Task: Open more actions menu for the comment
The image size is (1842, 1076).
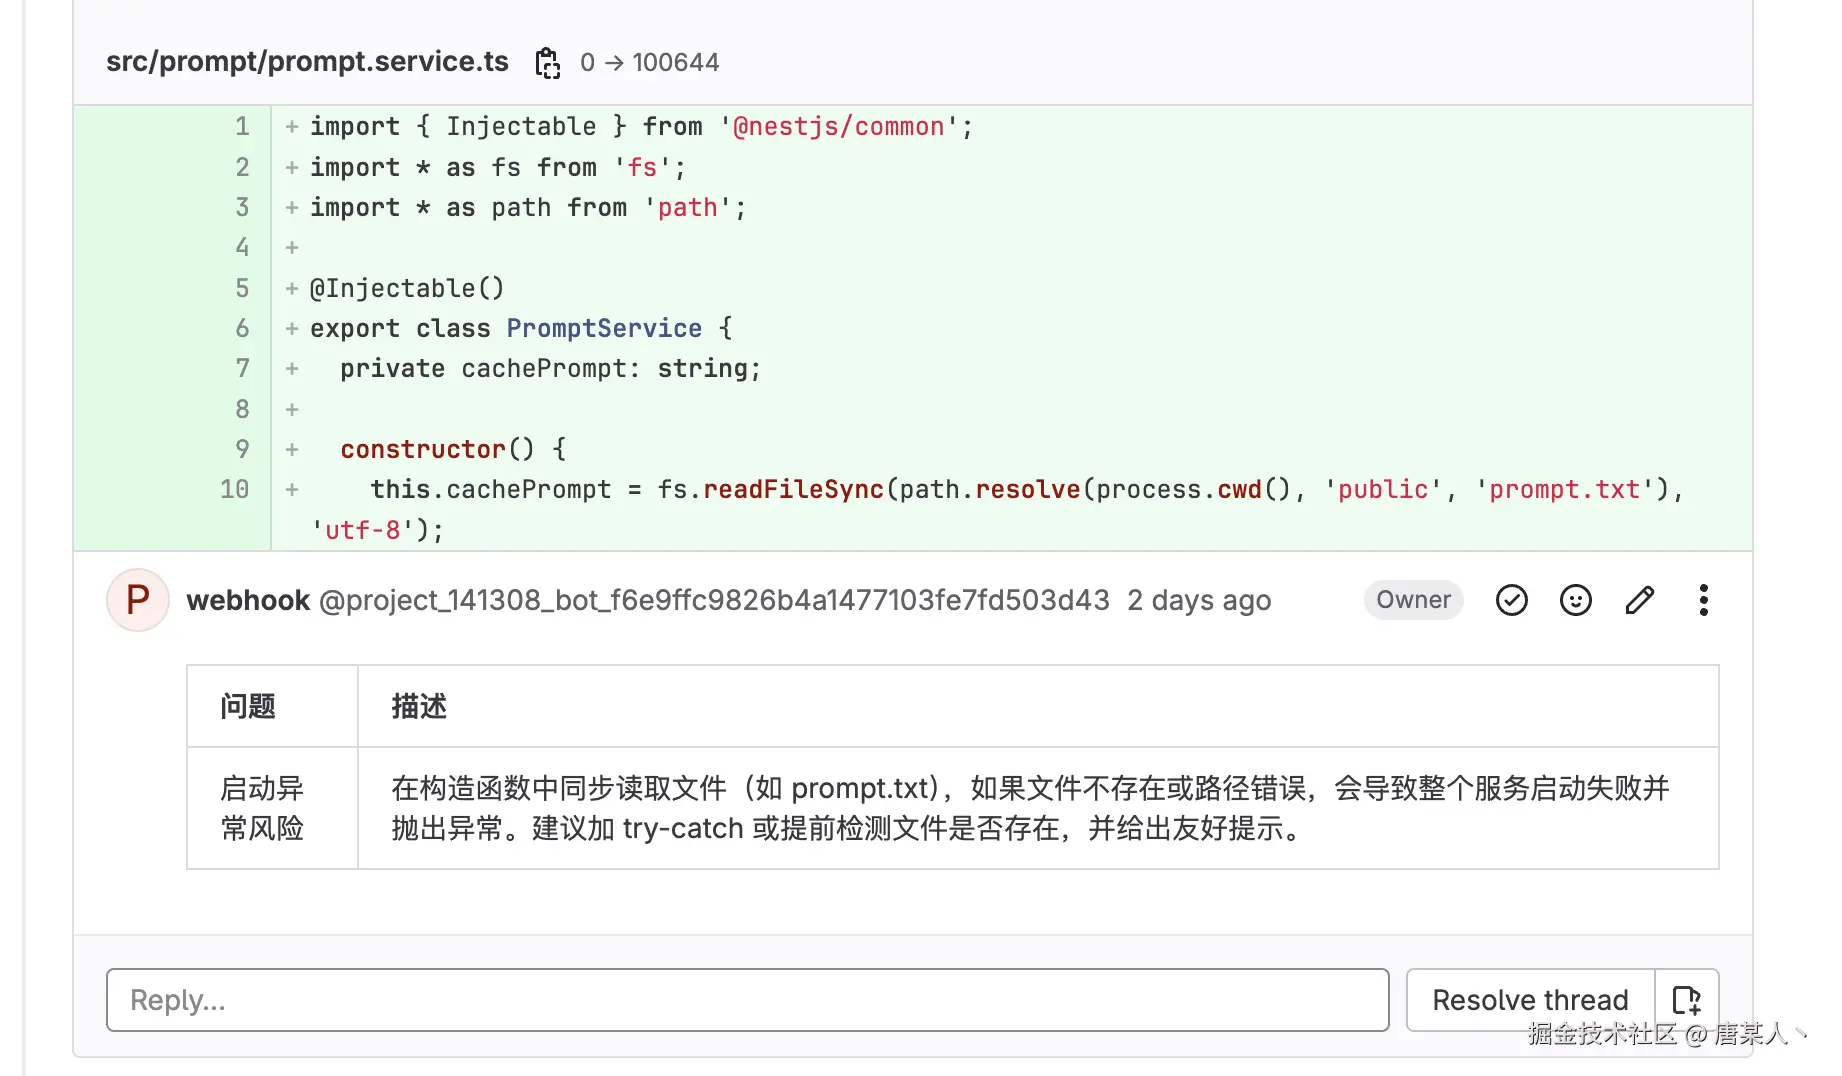Action: [x=1703, y=600]
